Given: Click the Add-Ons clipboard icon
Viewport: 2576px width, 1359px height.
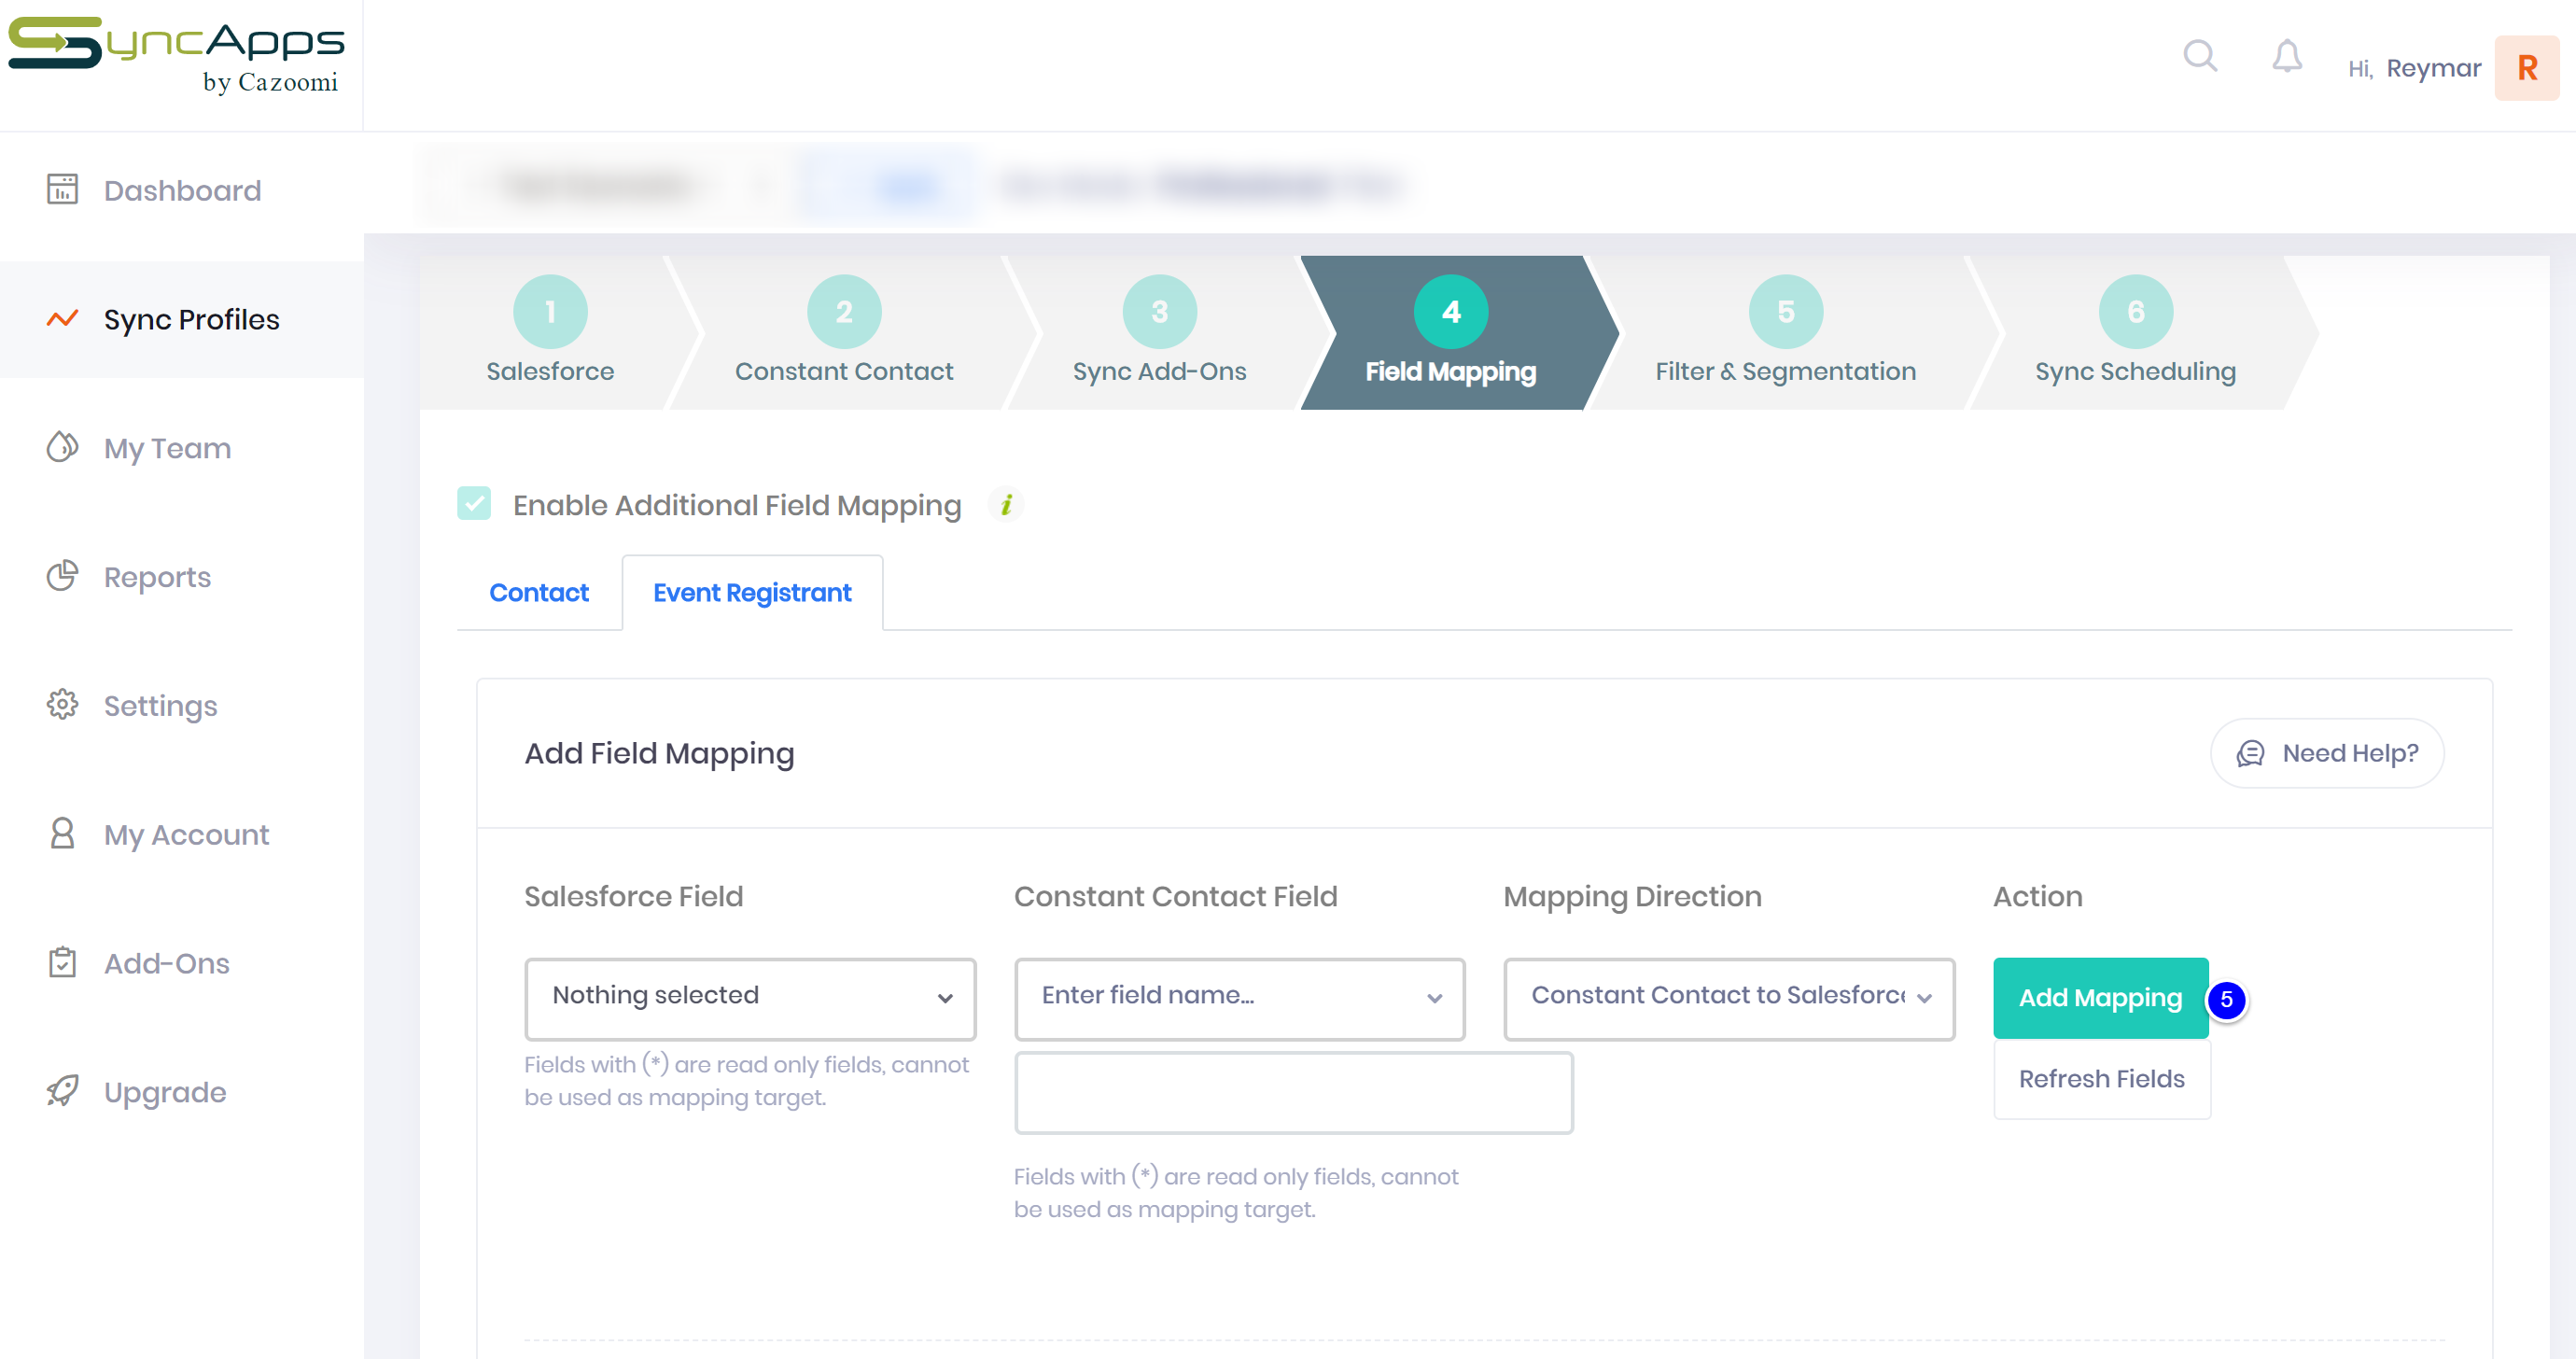Looking at the screenshot, I should pyautogui.click(x=62, y=962).
